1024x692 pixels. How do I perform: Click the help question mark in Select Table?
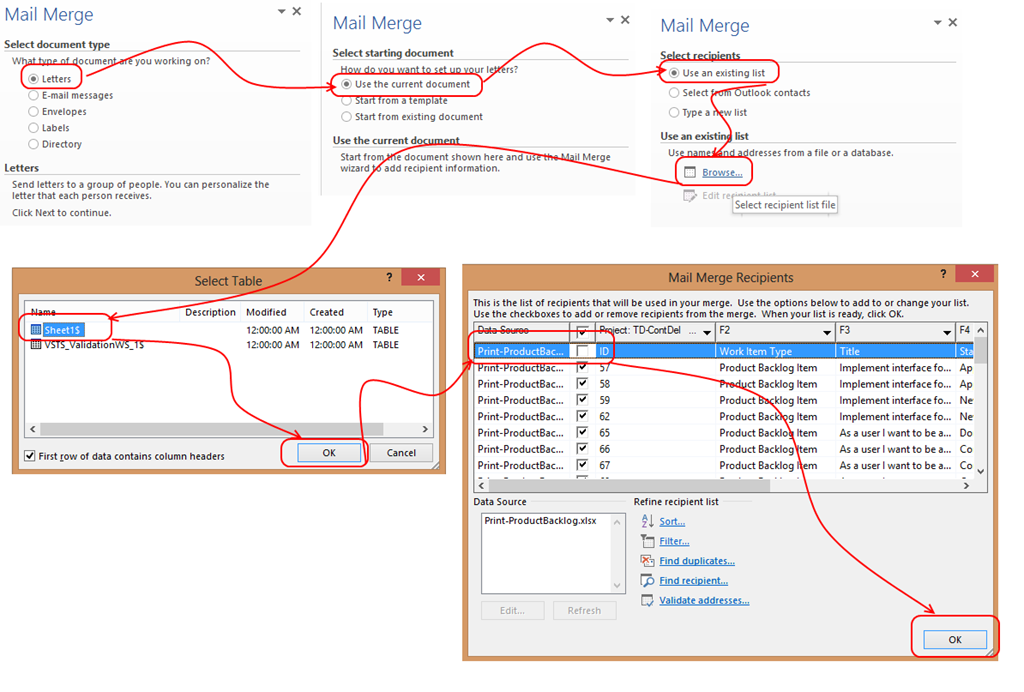[x=390, y=277]
